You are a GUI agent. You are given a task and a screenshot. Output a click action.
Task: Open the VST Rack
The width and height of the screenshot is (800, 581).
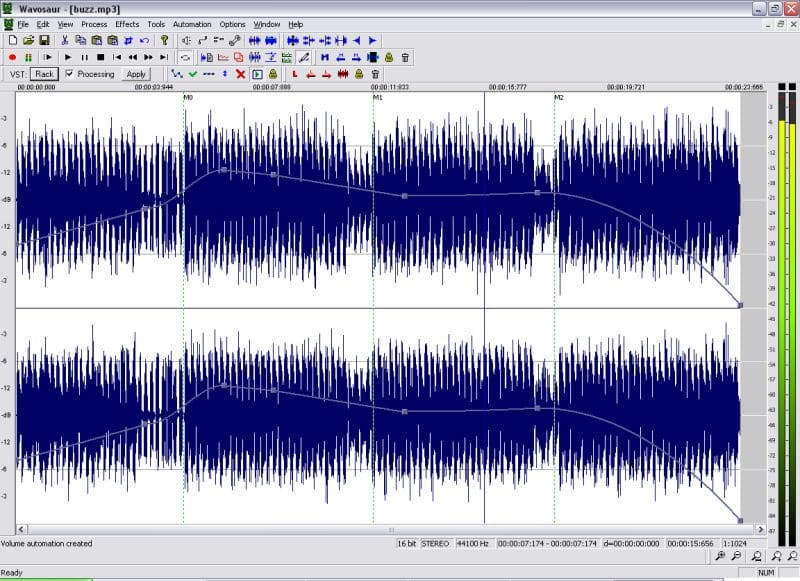click(x=44, y=74)
